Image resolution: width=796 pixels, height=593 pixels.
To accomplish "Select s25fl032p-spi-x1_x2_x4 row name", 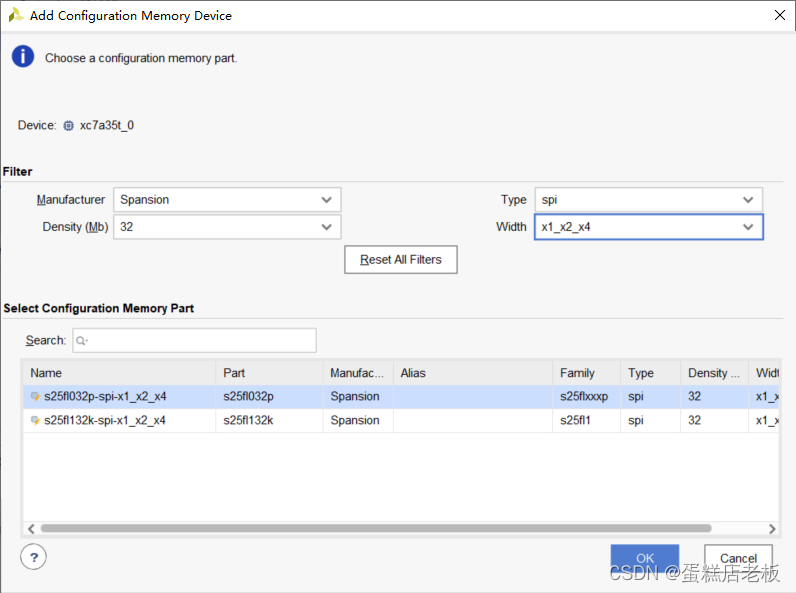I will (x=105, y=397).
